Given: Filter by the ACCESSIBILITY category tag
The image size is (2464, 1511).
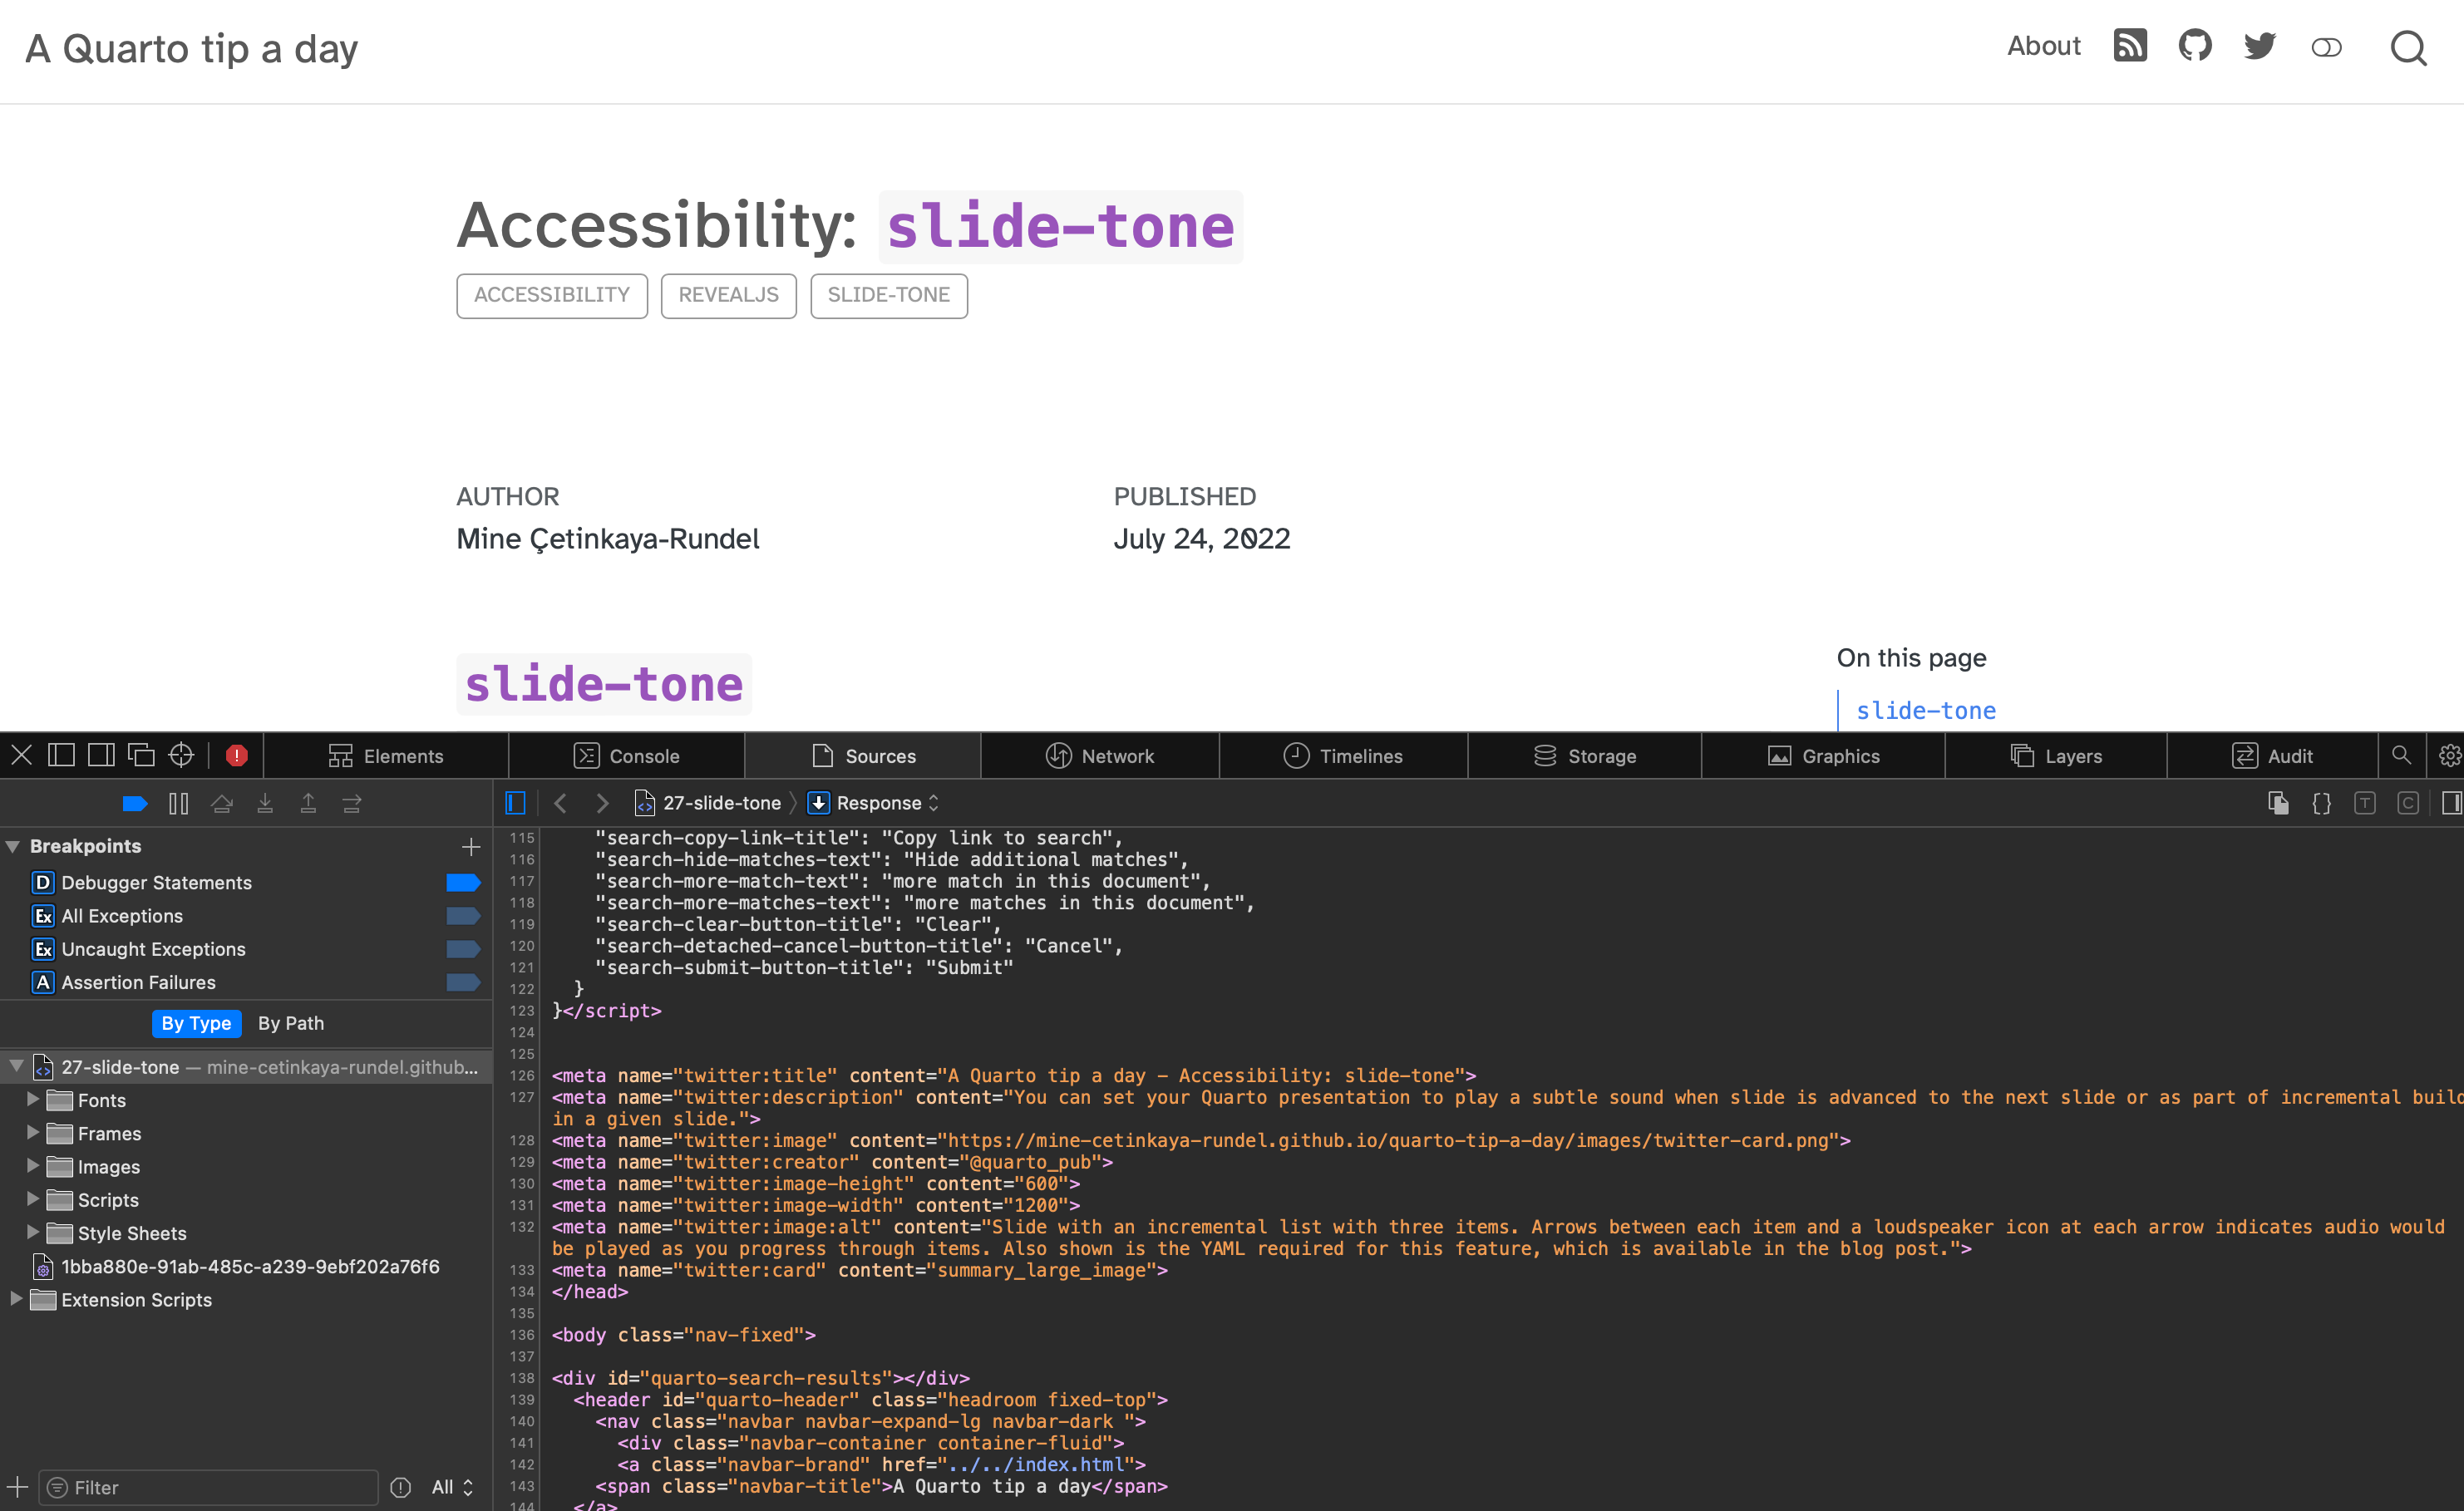Looking at the screenshot, I should click(552, 295).
